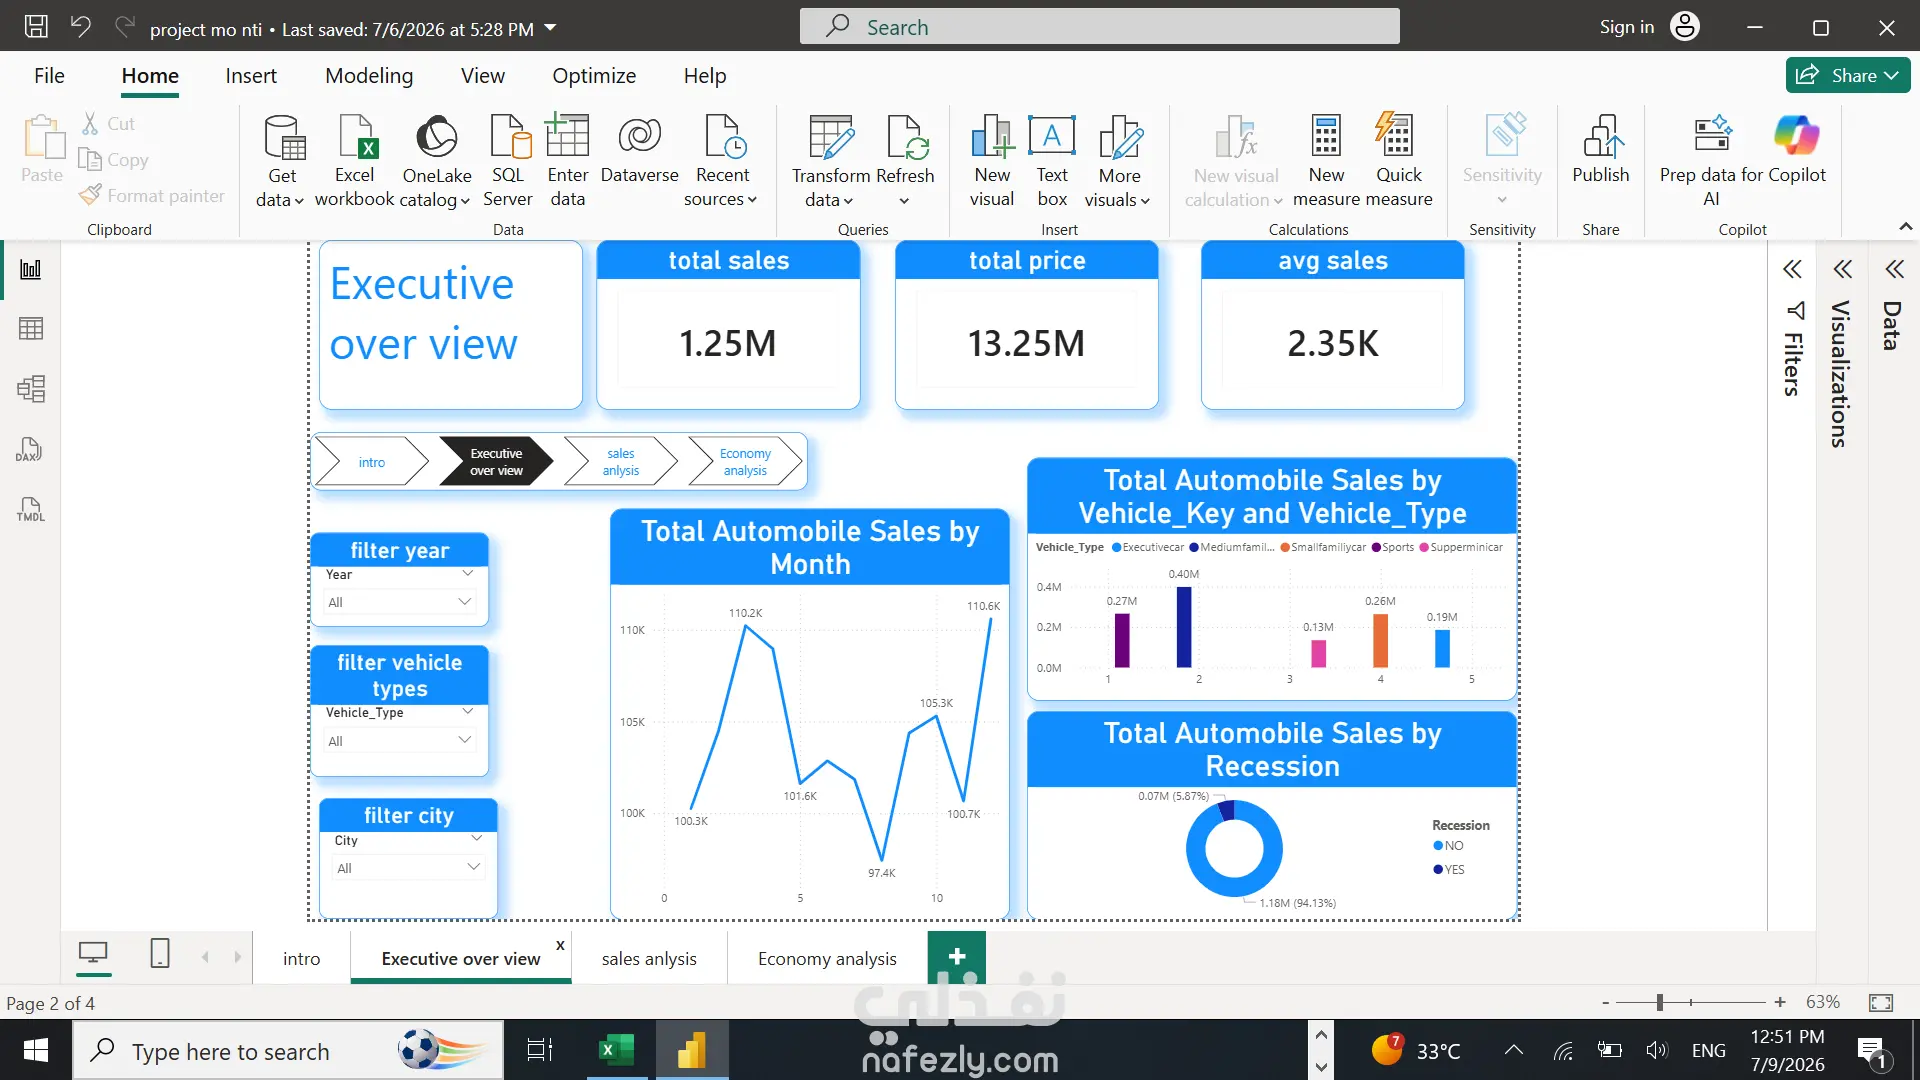The image size is (1920, 1080).
Task: Collapse the ribbon
Action: click(x=1906, y=227)
